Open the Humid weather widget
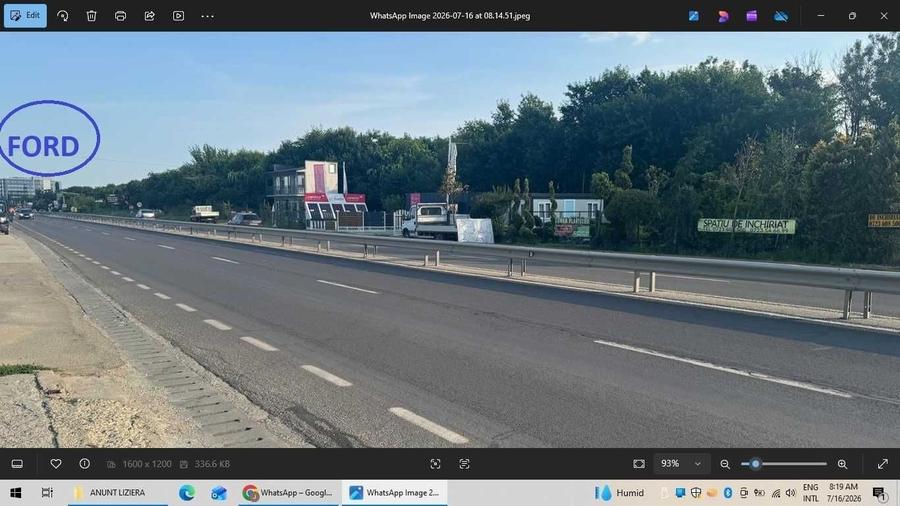This screenshot has height=506, width=900. coord(619,493)
